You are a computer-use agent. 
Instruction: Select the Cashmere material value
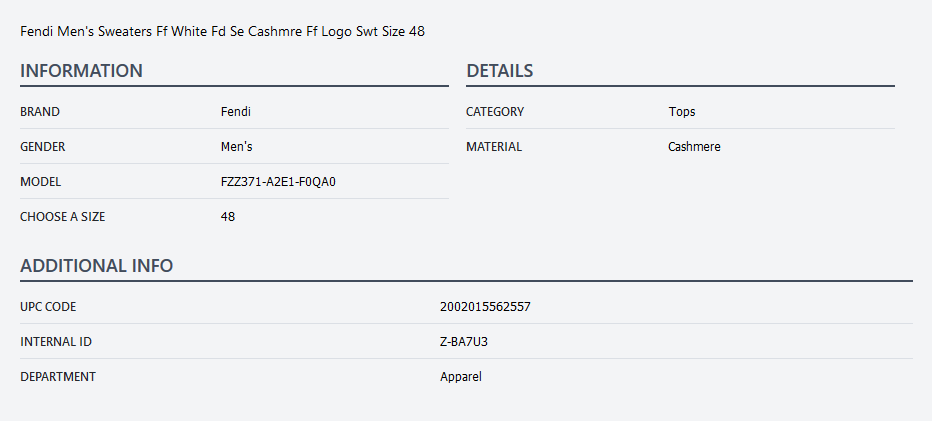point(694,147)
